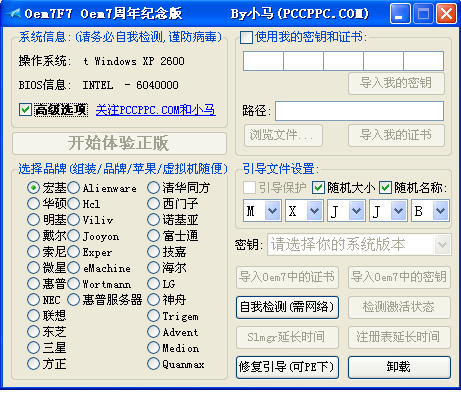The image size is (461, 393).
Task: Select the 微星 radio button
Action: [x=33, y=267]
